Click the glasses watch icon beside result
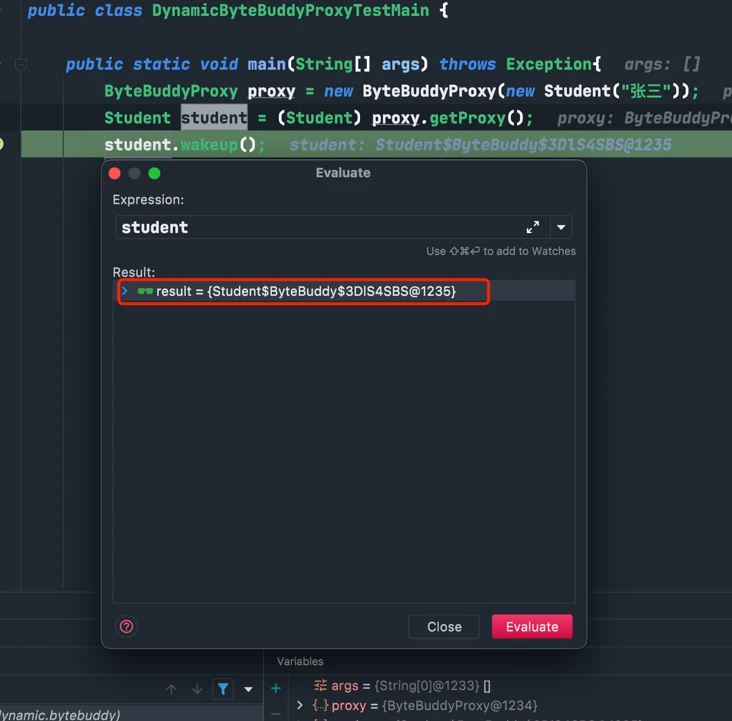 coord(145,291)
